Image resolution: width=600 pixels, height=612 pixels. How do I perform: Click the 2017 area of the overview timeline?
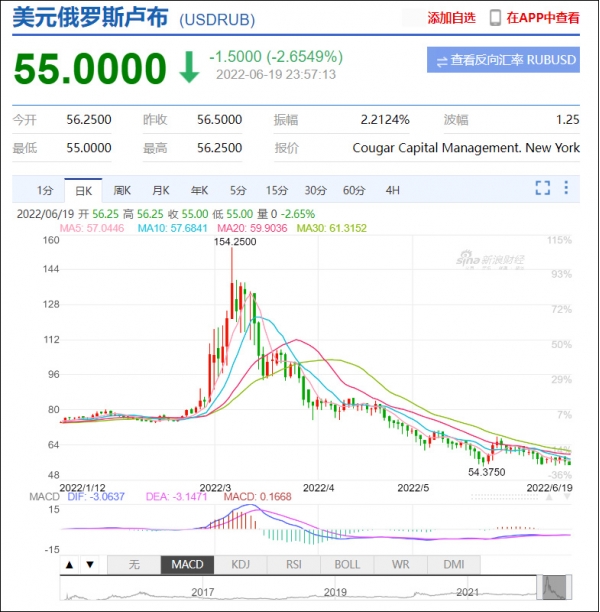tap(203, 592)
